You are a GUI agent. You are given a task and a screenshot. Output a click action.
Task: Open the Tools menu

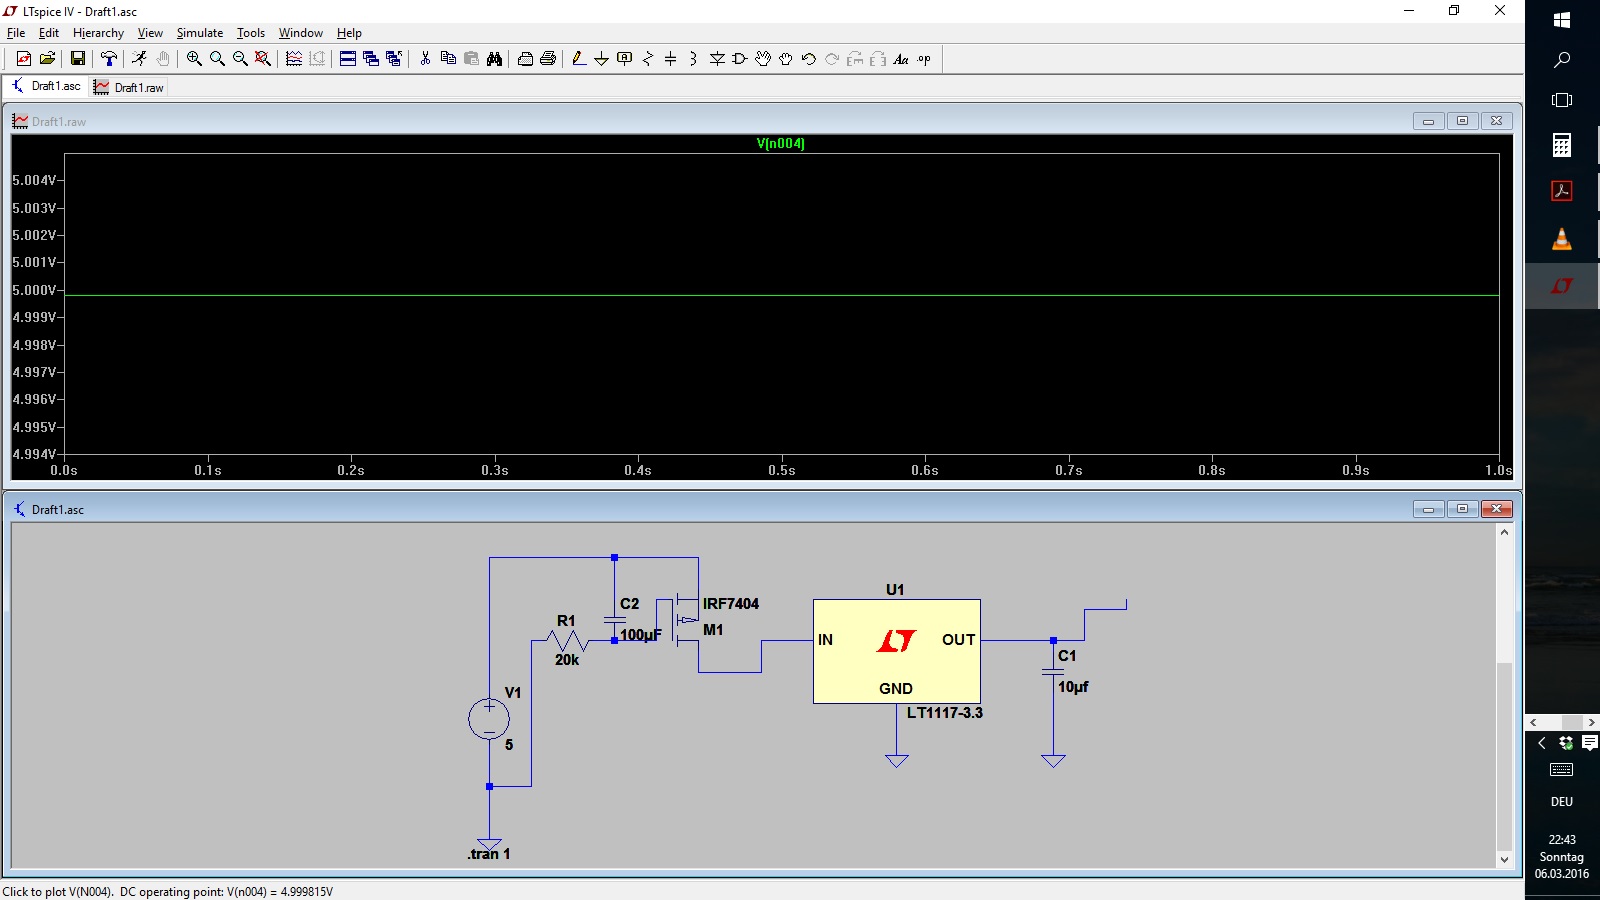pos(251,33)
